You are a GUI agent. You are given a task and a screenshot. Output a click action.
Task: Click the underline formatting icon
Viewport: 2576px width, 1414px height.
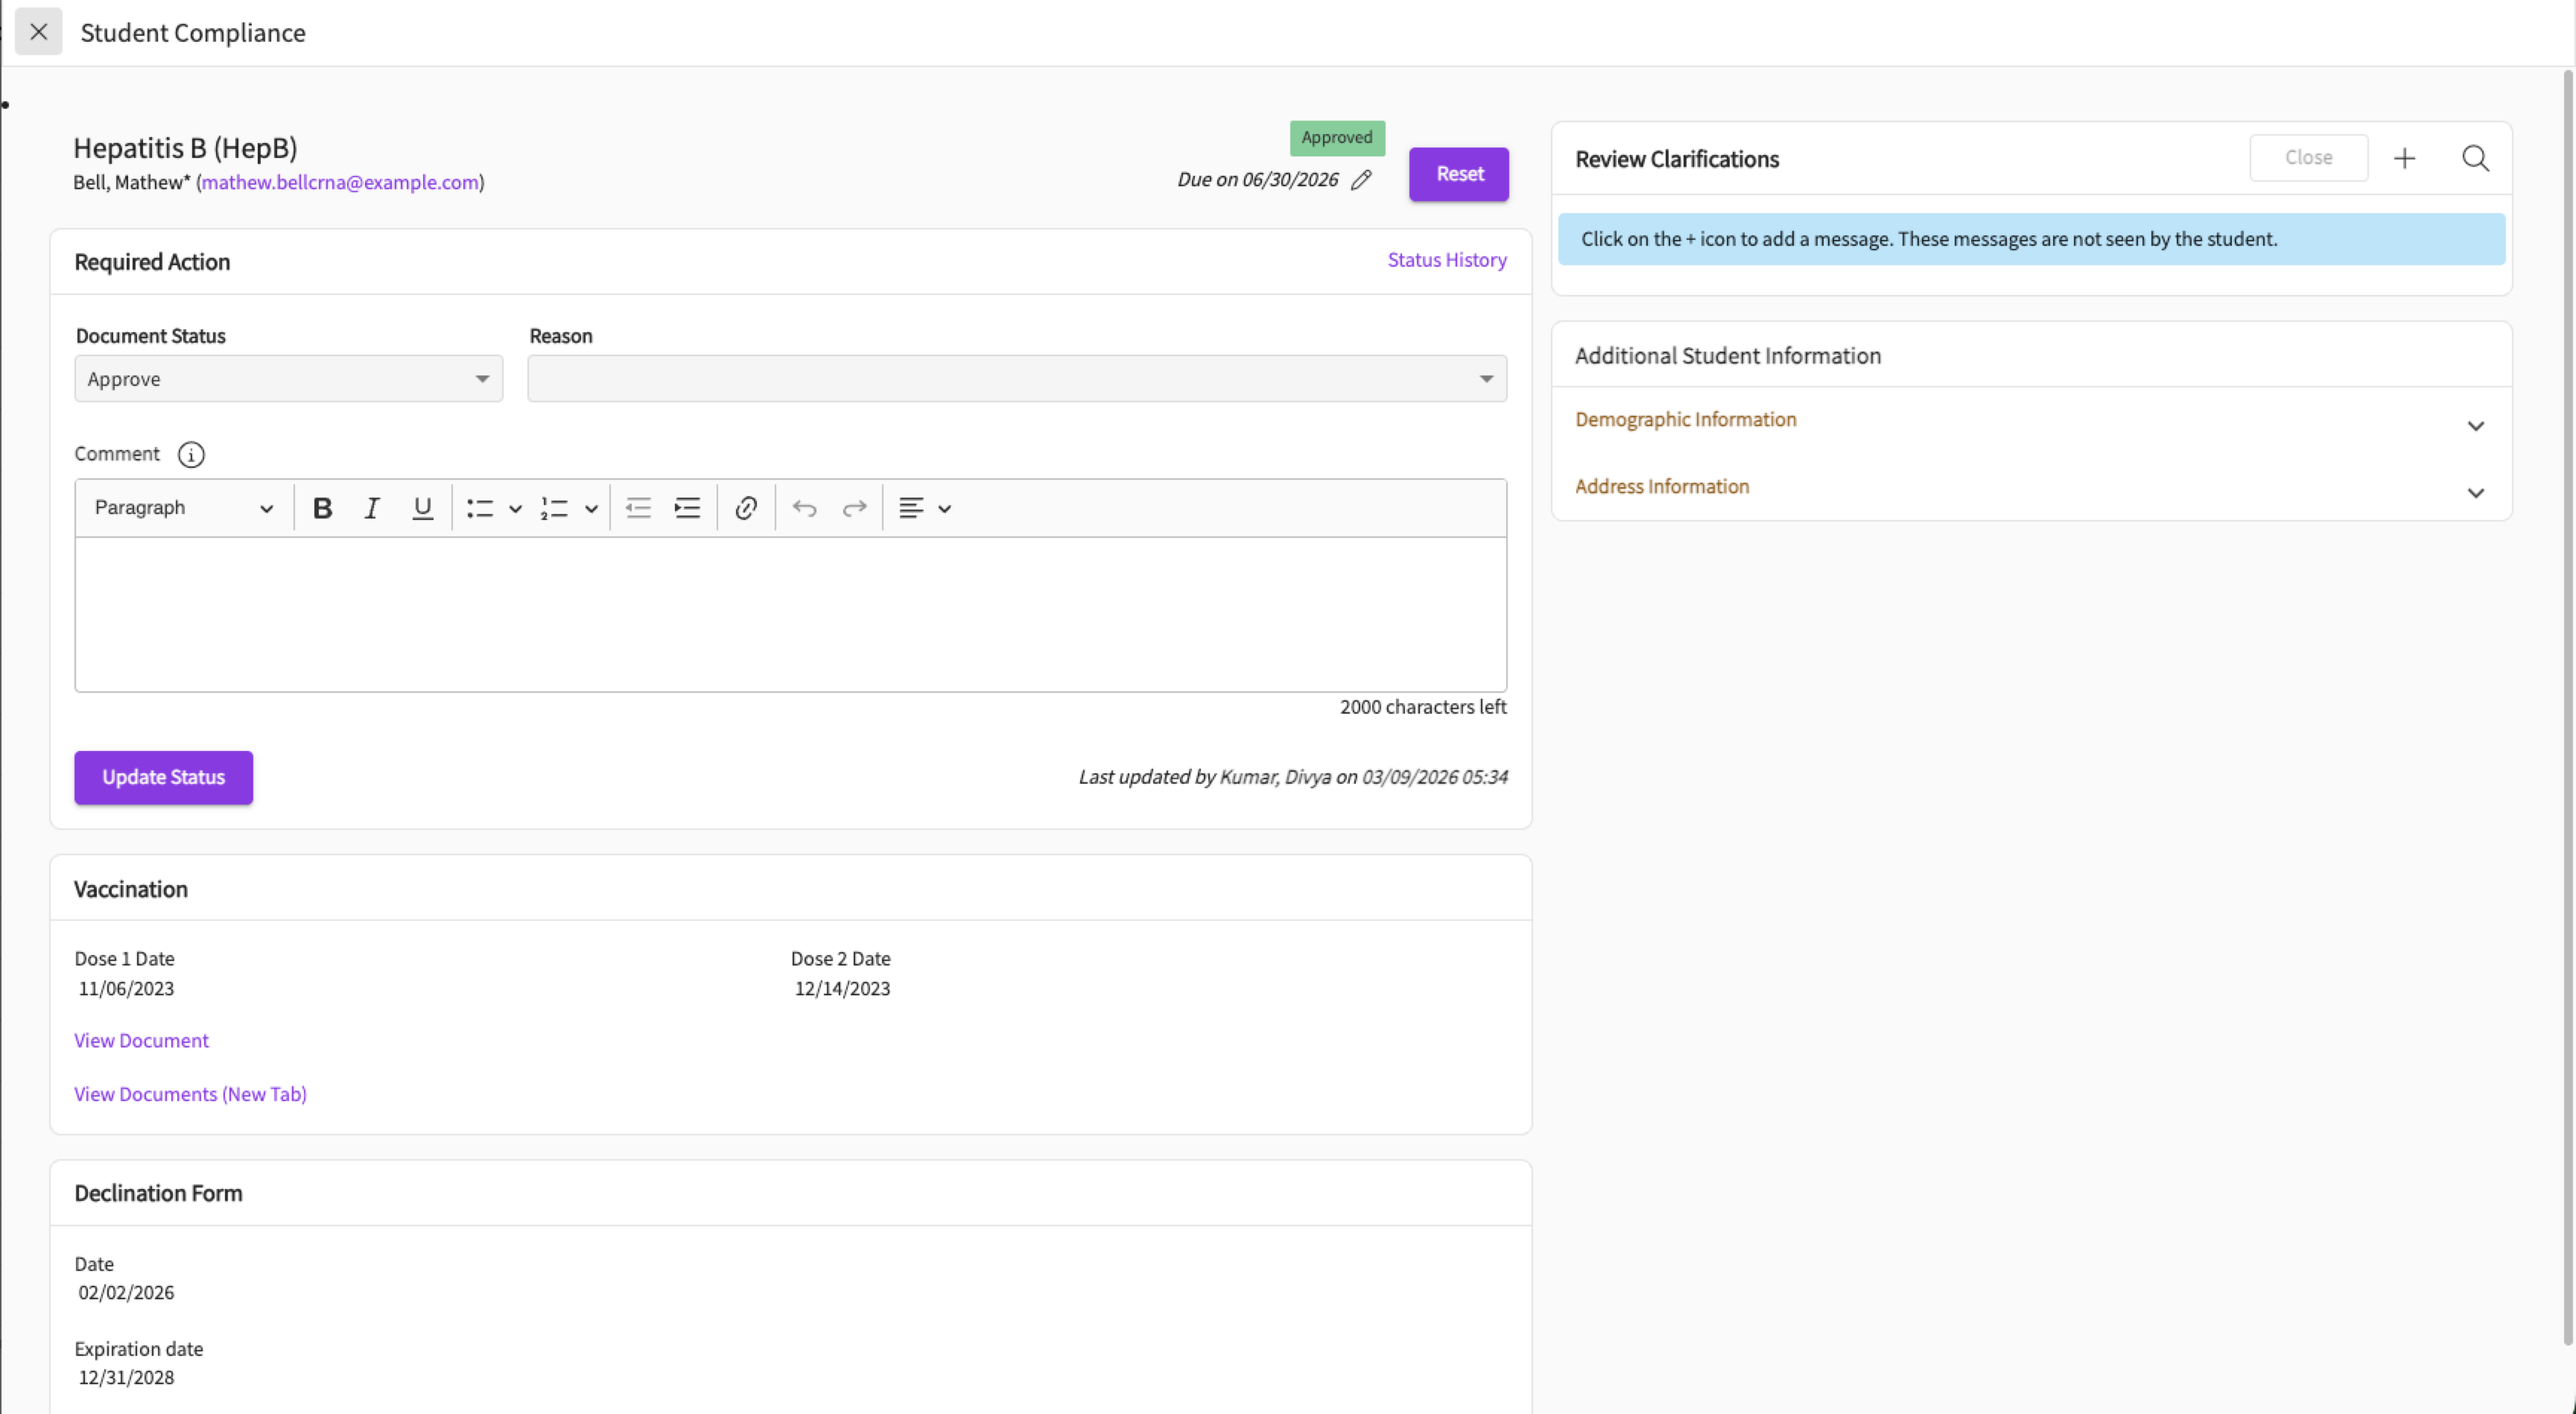(422, 508)
